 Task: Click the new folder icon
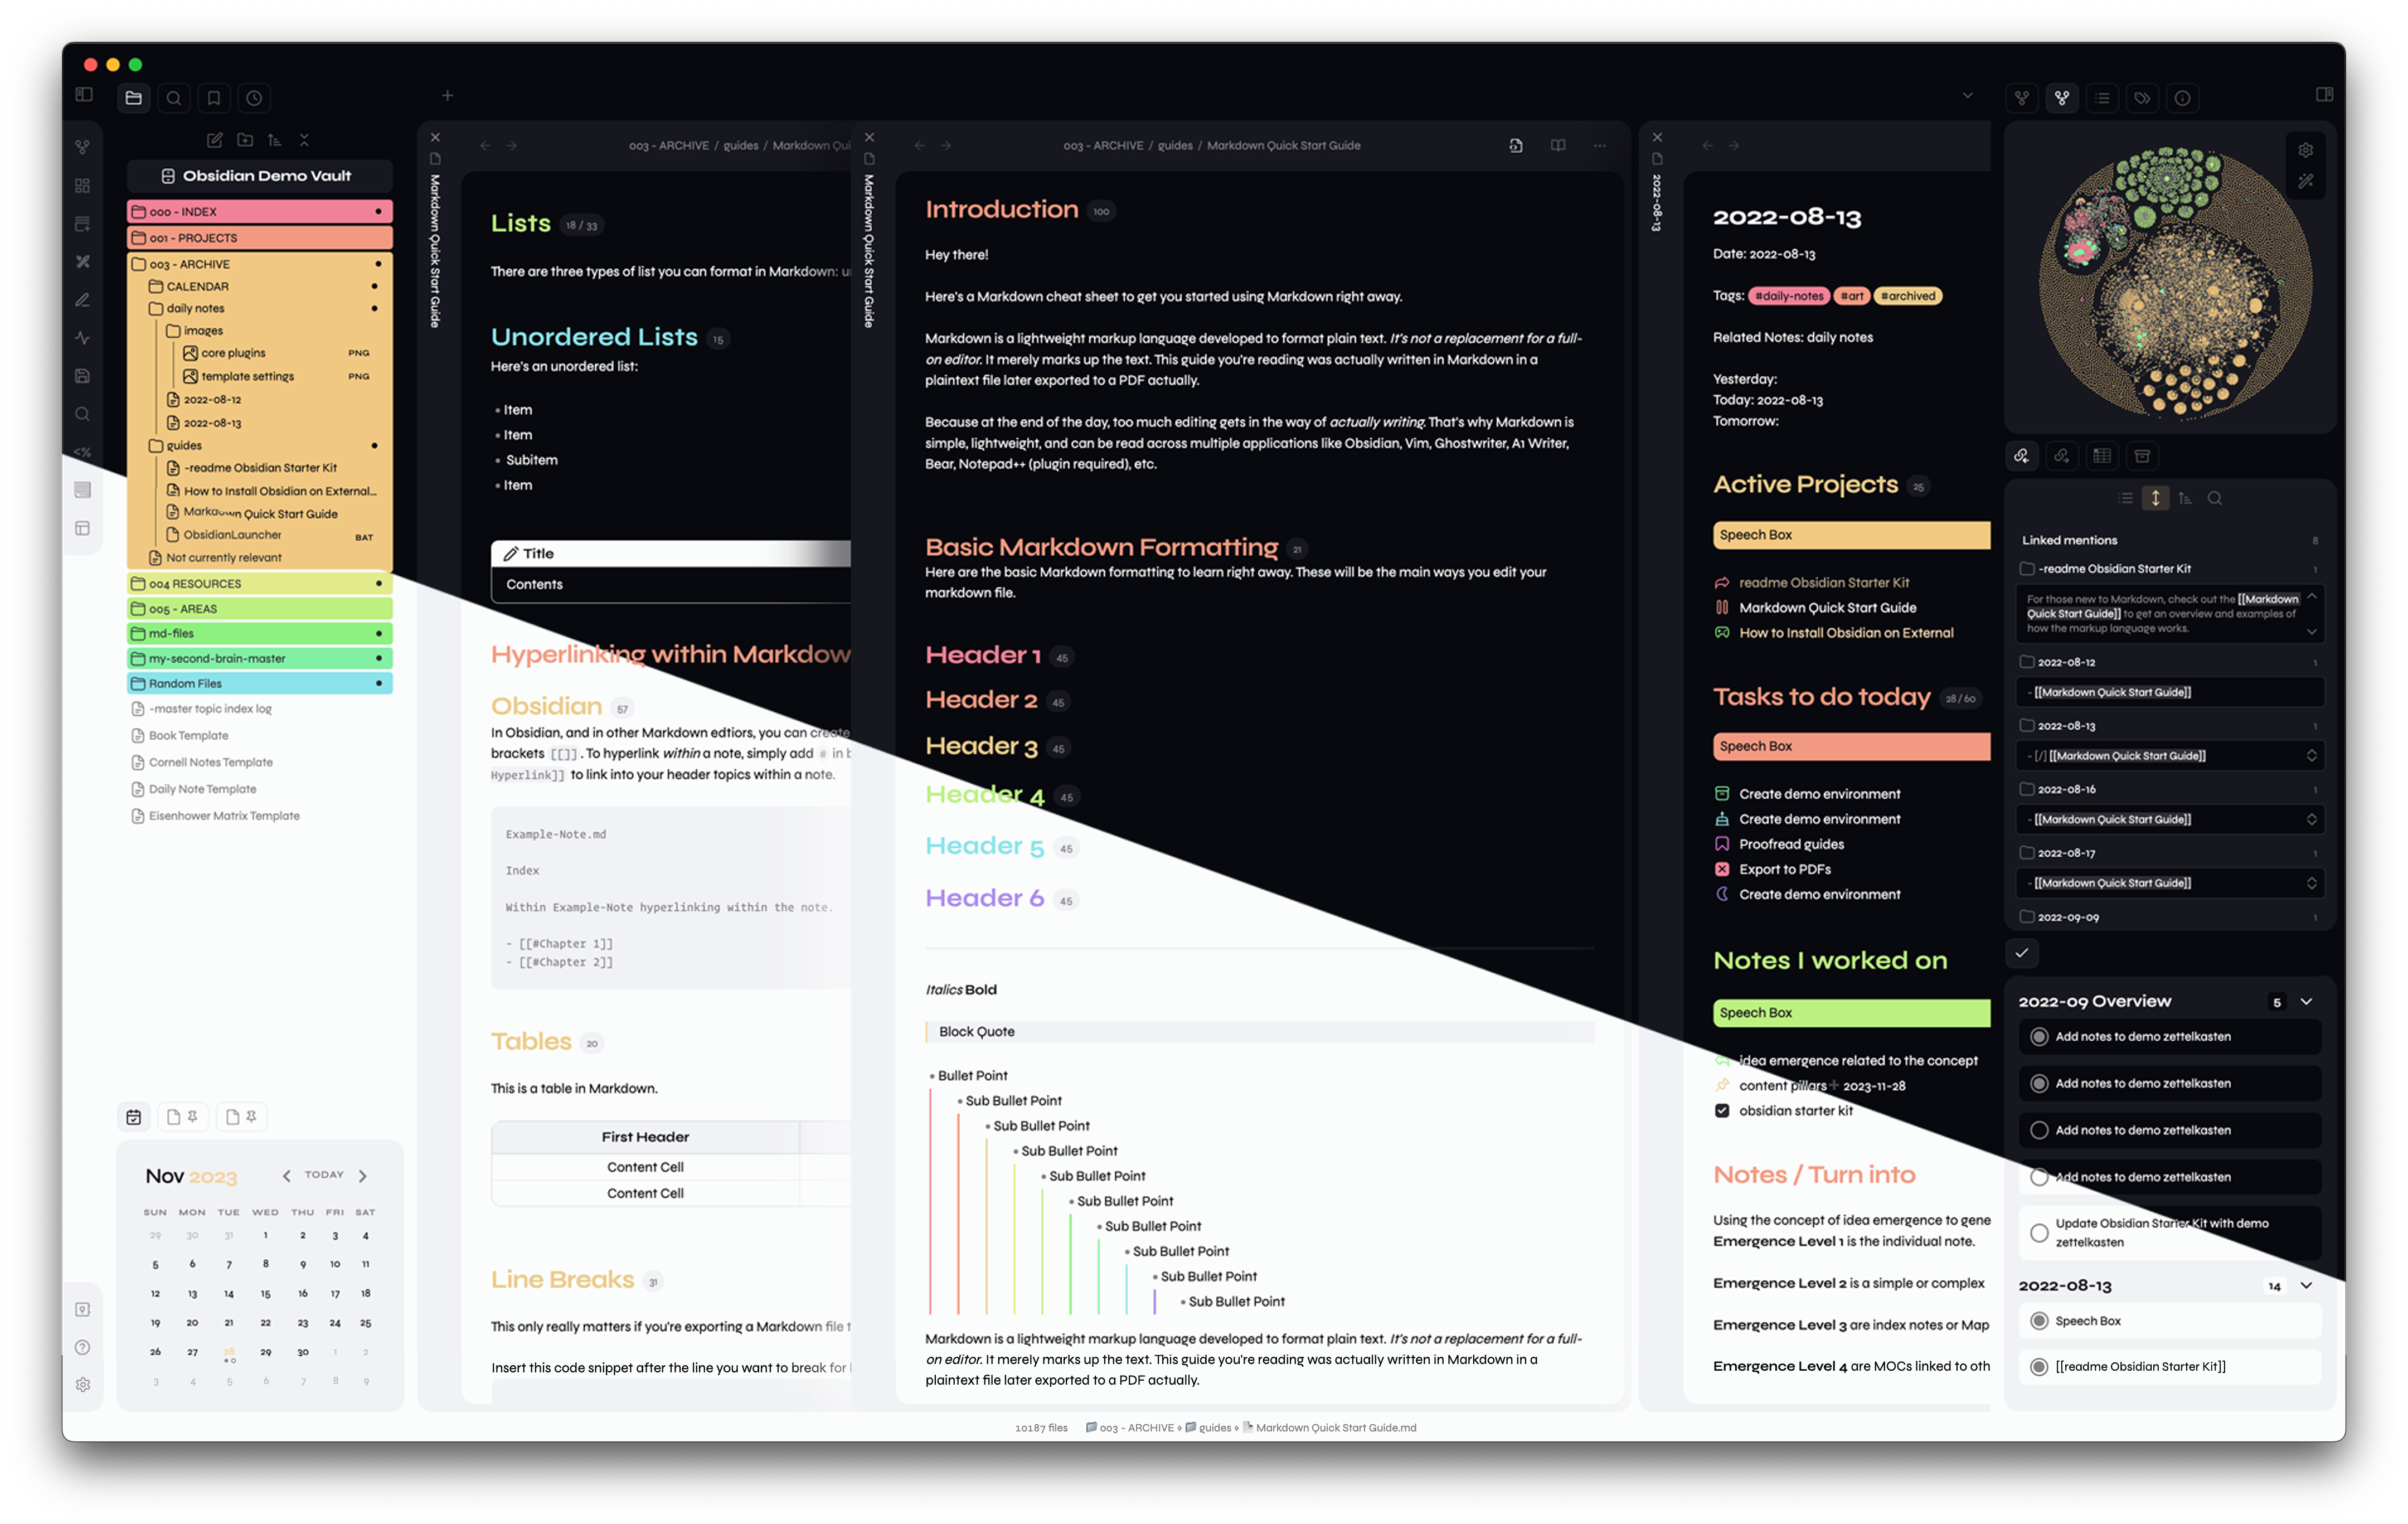(245, 140)
